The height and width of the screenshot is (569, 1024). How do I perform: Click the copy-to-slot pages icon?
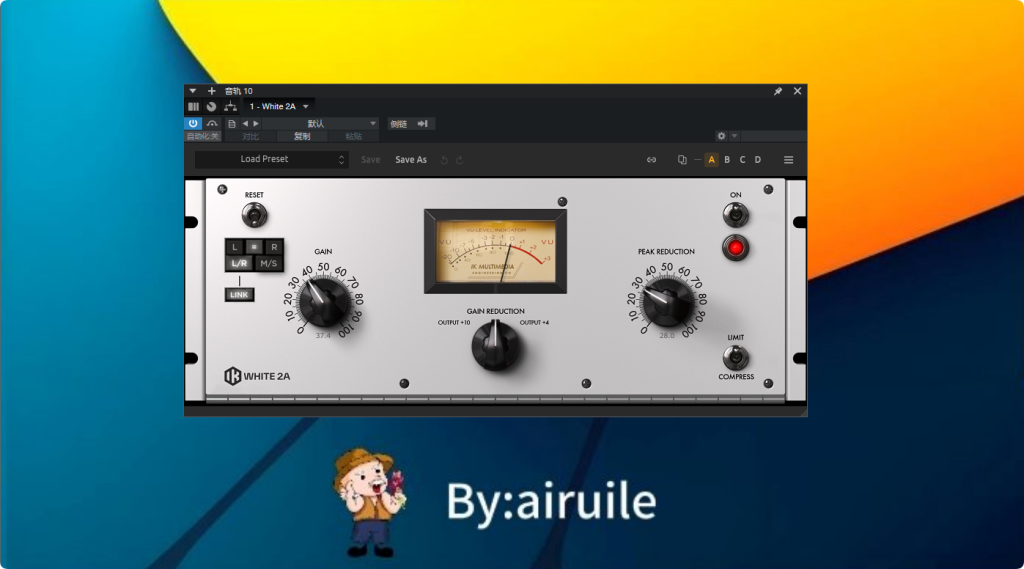(682, 159)
